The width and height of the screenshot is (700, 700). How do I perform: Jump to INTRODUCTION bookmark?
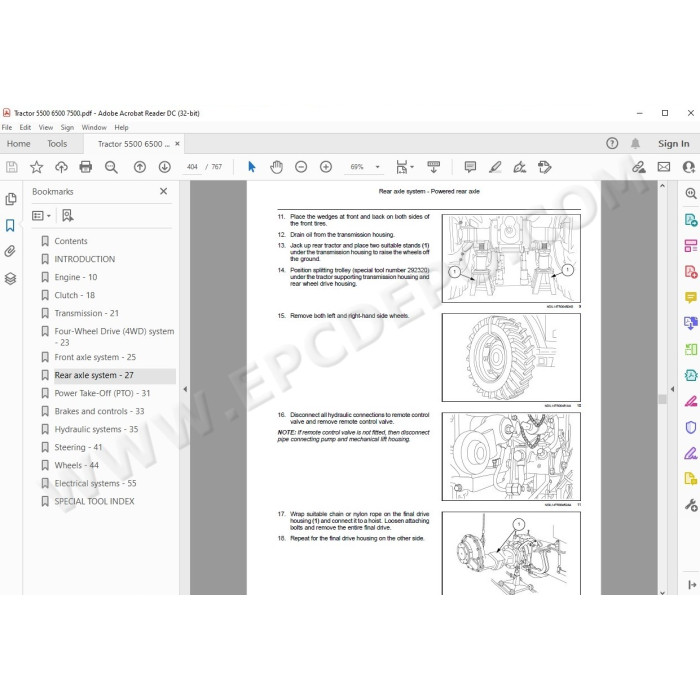click(84, 259)
